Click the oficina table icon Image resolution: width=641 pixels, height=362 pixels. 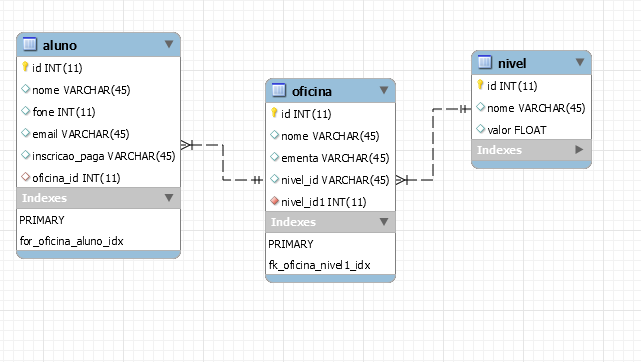pos(279,90)
